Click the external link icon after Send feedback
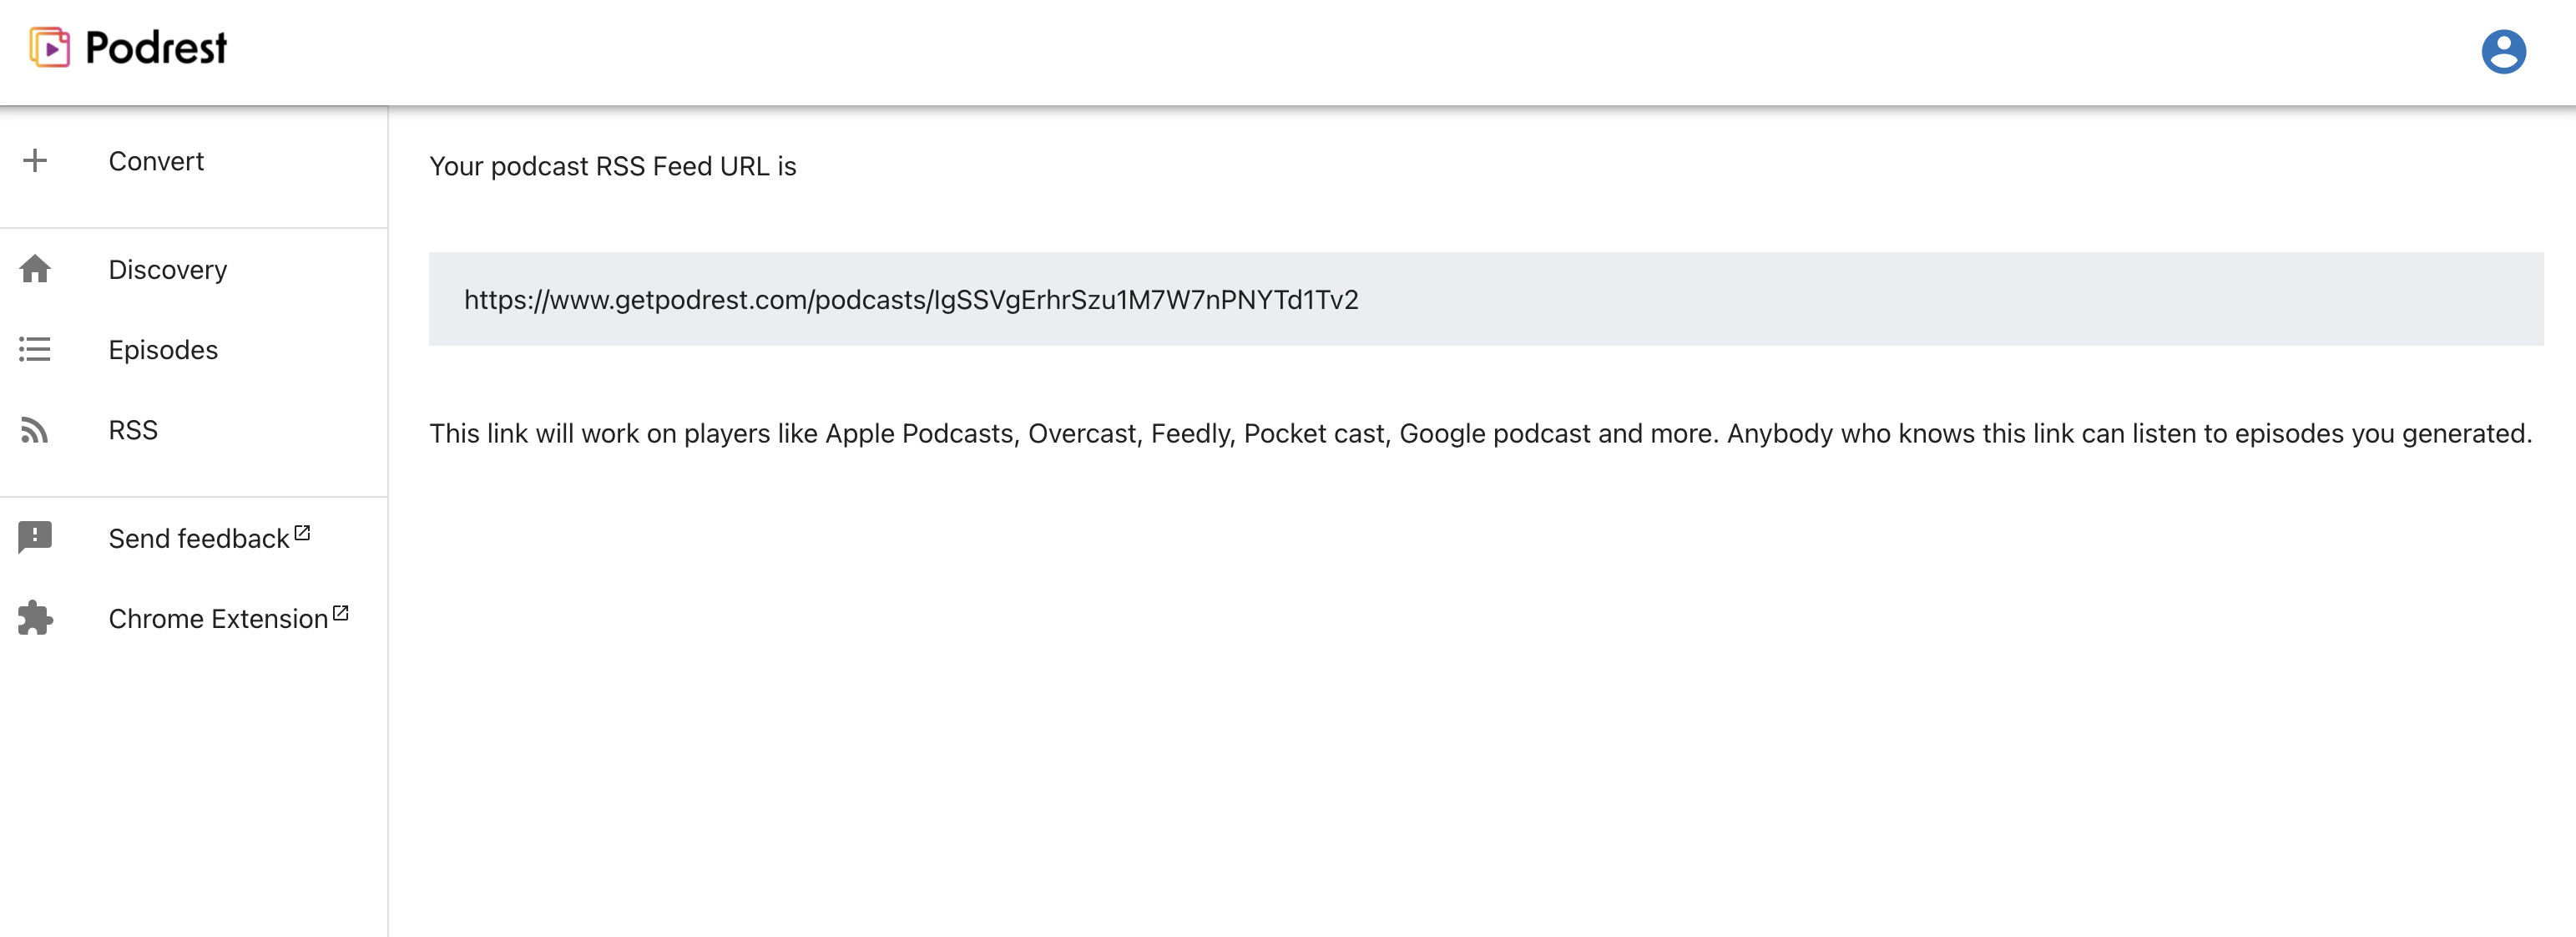Viewport: 2576px width, 937px height. pos(302,533)
